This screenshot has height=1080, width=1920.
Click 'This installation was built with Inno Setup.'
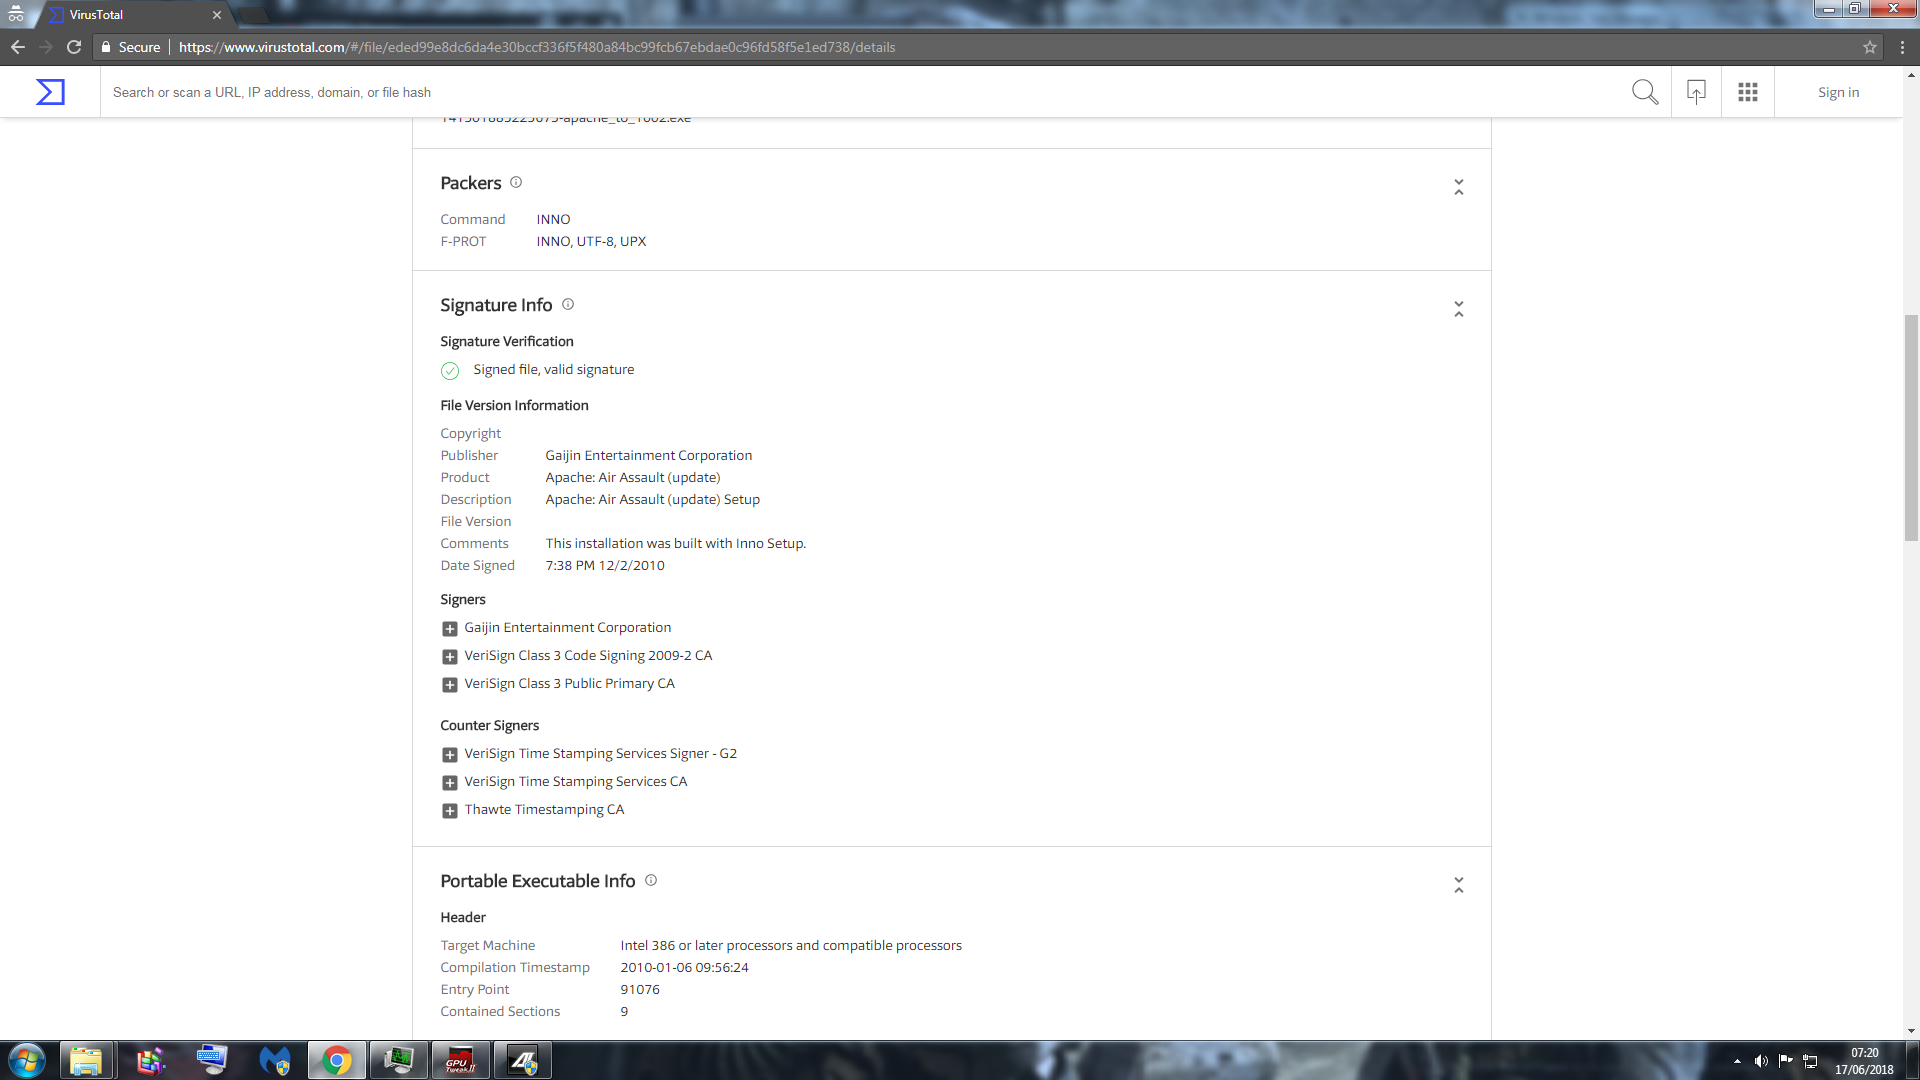tap(675, 543)
